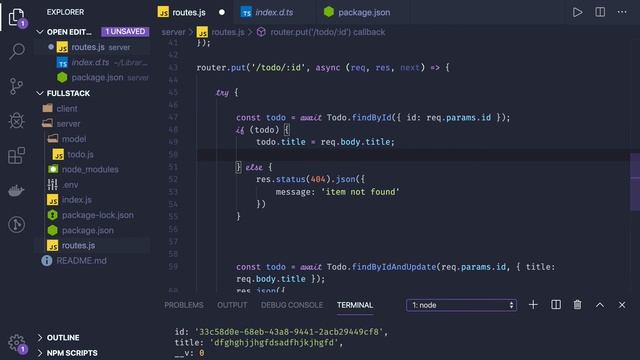Click the '1 UNSAVED' badge
Viewport: 640px width, 360px height.
coord(125,31)
